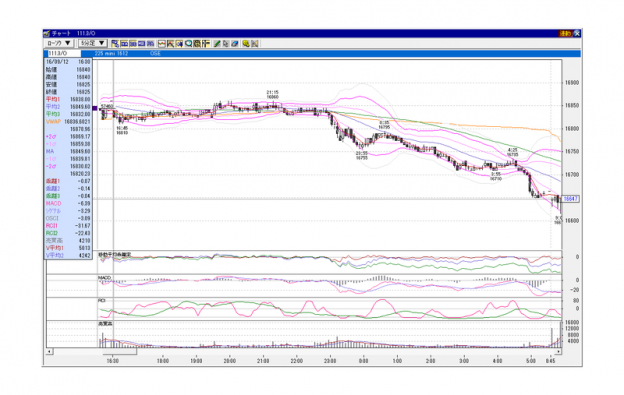
Task: Click the 225 mini 1612 info bar
Action: (x=111, y=53)
